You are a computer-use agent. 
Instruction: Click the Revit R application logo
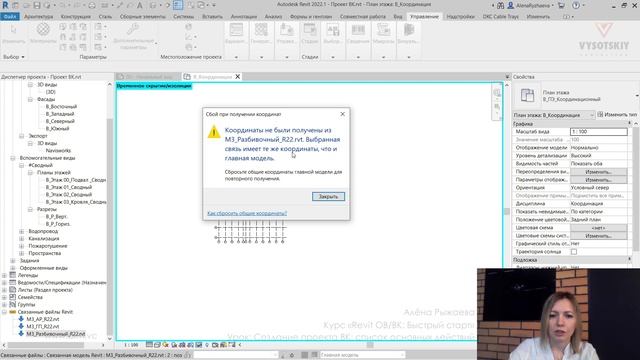point(5,5)
